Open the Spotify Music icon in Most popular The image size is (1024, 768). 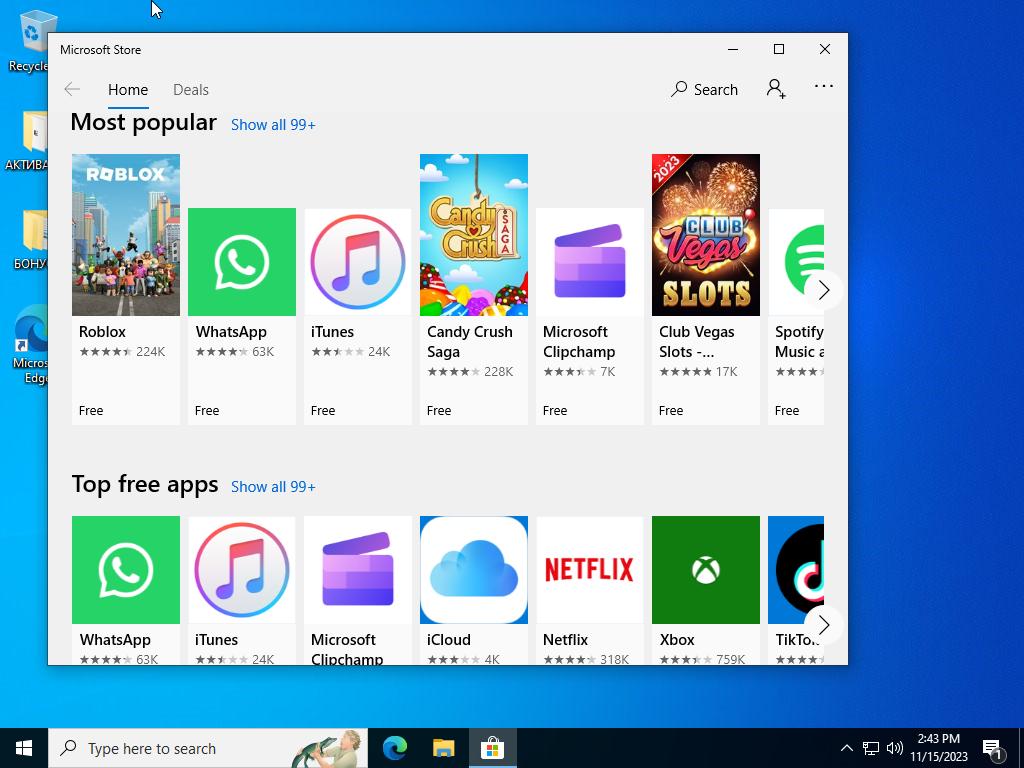796,262
